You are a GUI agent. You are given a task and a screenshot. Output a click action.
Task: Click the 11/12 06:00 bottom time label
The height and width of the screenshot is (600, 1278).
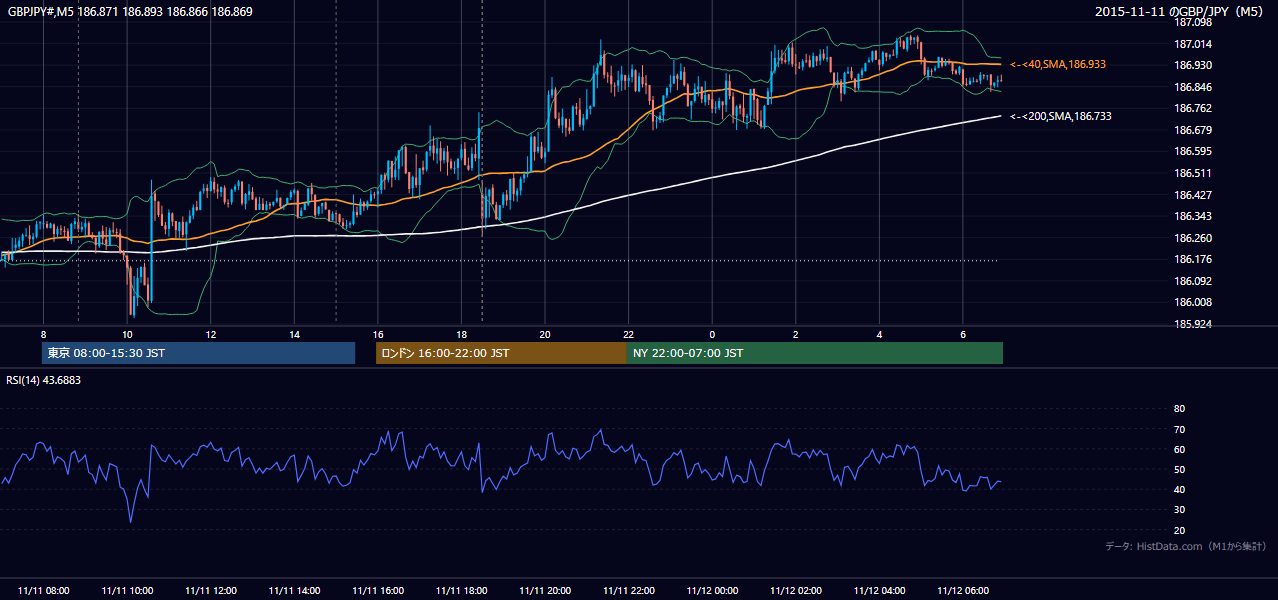(963, 591)
